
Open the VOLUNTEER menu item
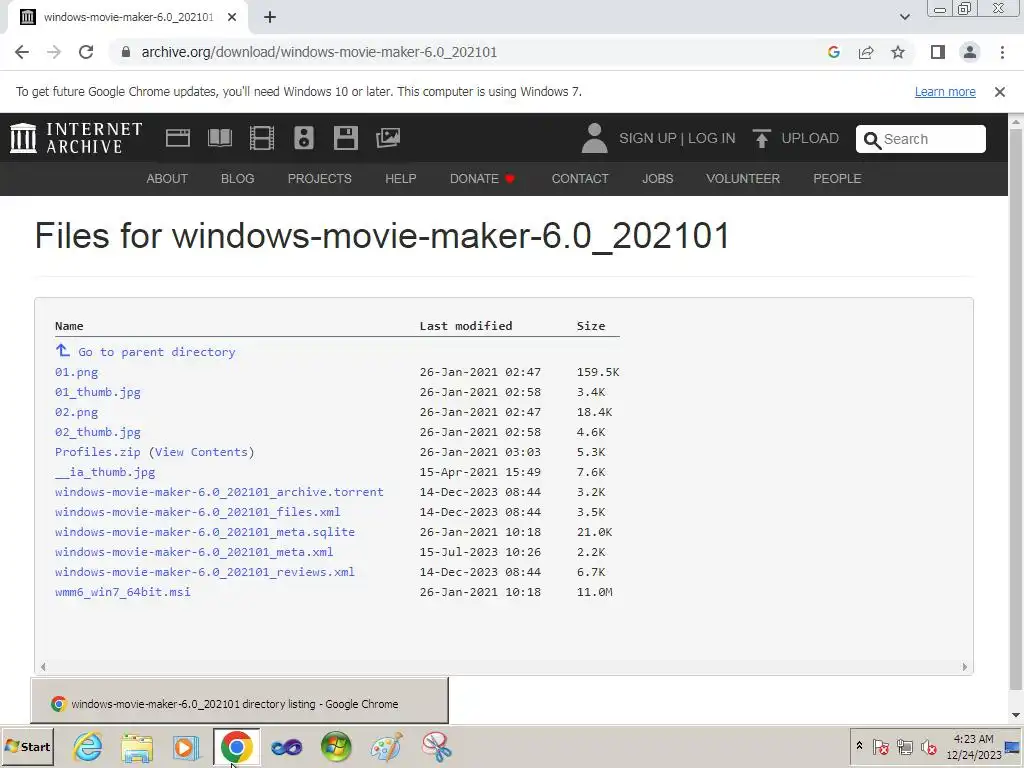743,178
